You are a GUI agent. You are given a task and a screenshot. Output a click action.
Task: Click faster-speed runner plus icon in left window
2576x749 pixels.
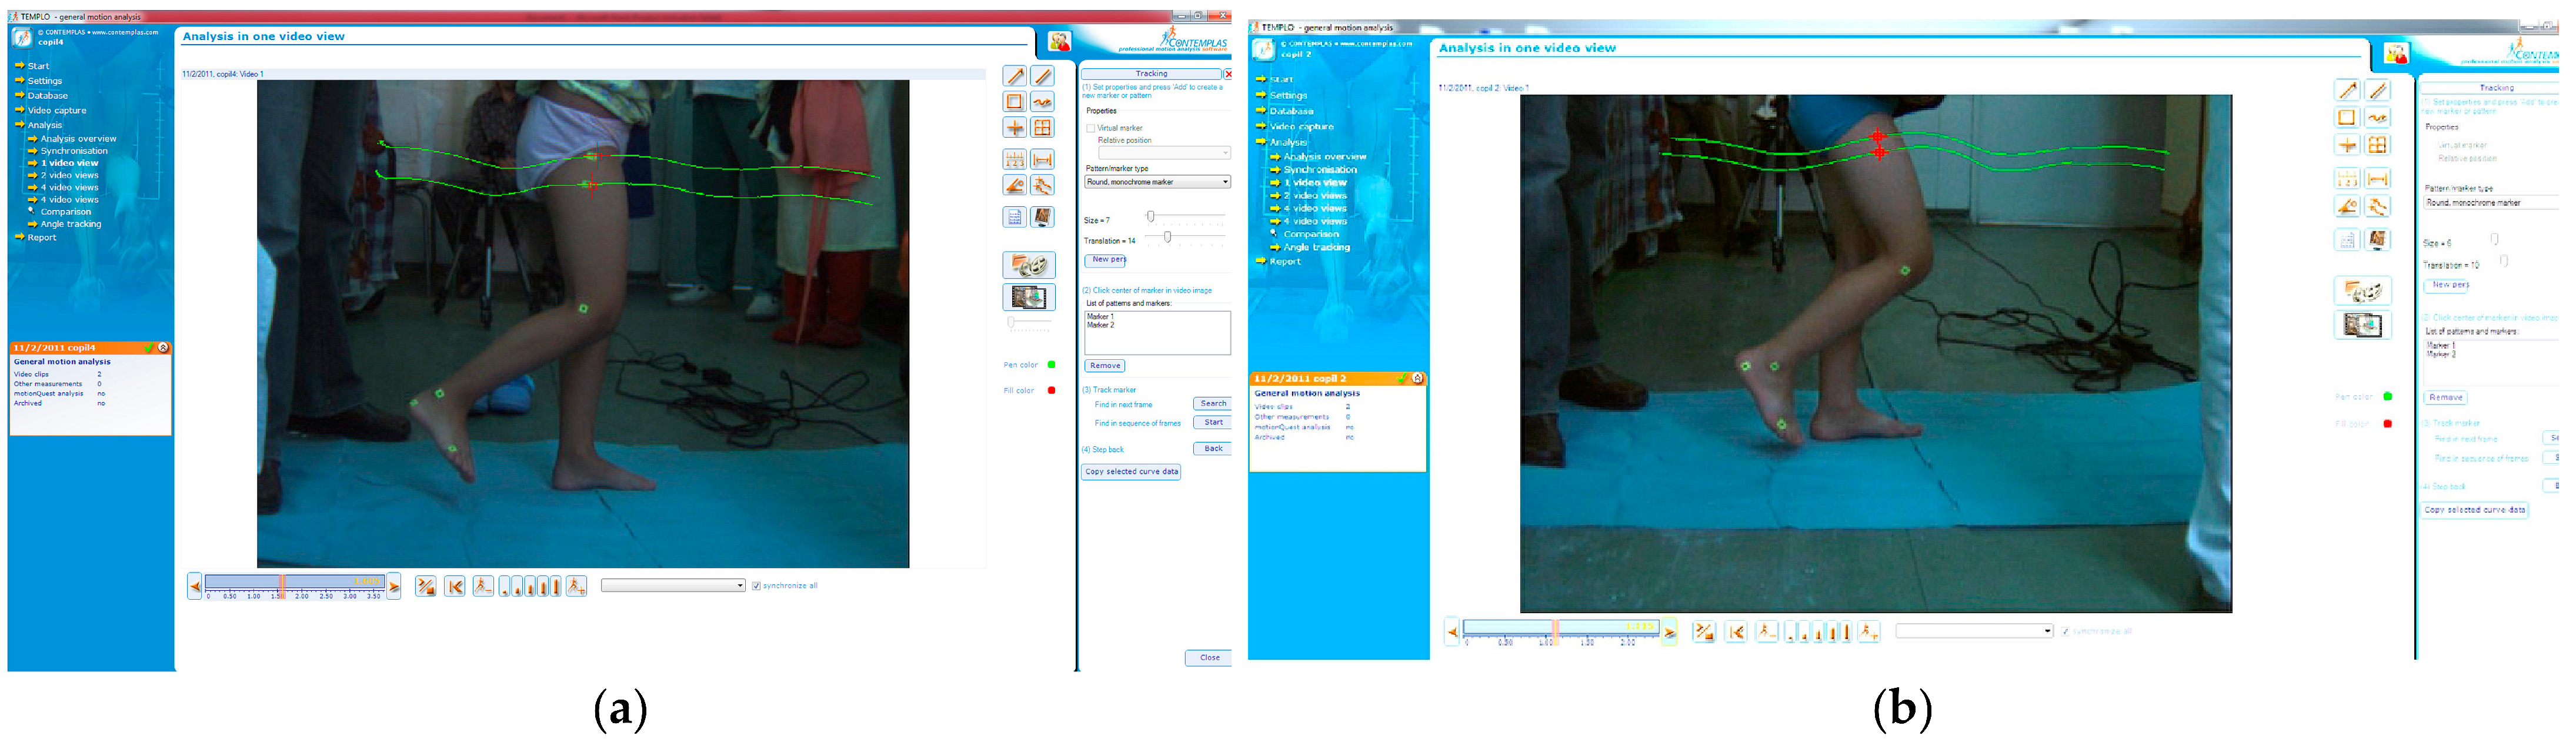click(x=576, y=586)
